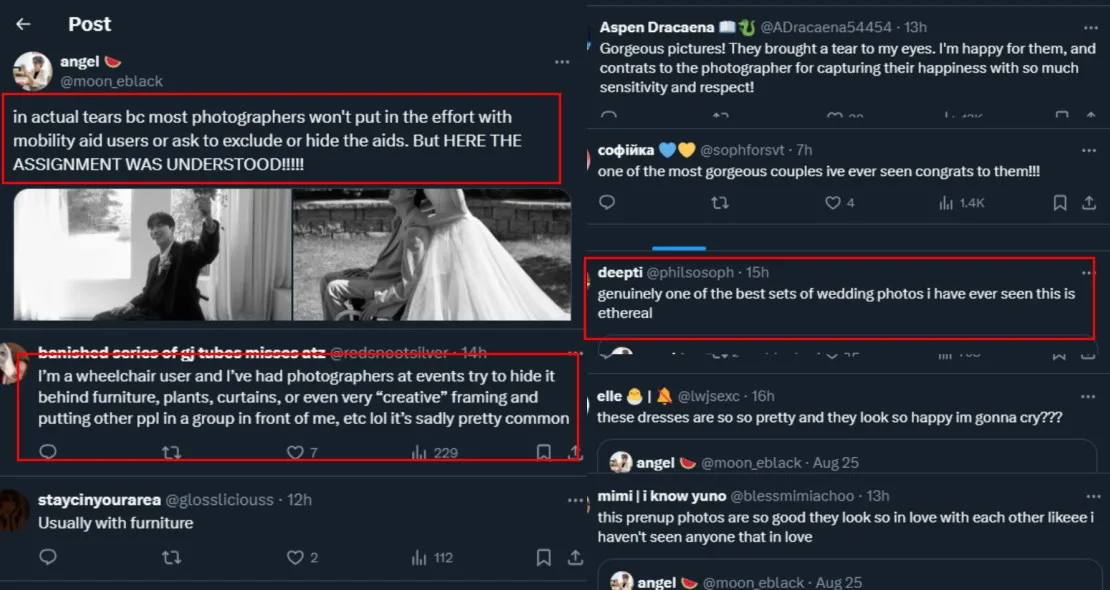Bookmark софійка's reply

pyautogui.click(x=1059, y=203)
